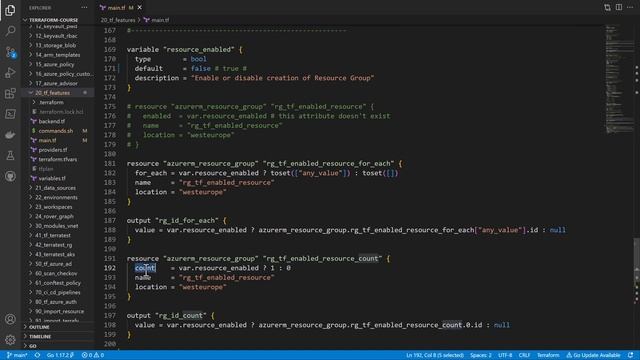The image size is (640, 360).
Task: Open tfplan file in explorer
Action: point(46,169)
